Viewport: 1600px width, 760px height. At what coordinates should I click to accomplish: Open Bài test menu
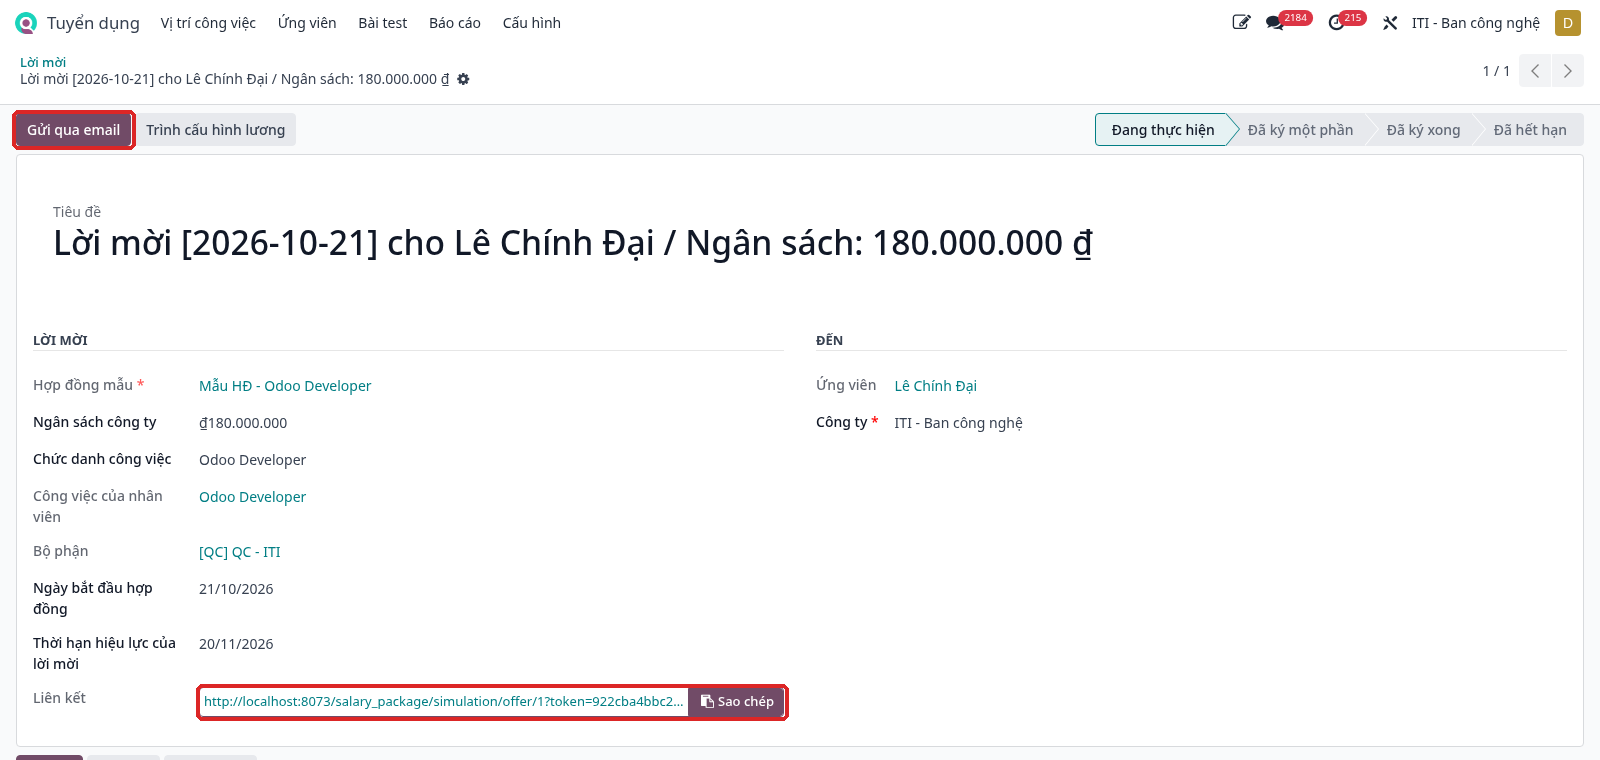[x=382, y=23]
